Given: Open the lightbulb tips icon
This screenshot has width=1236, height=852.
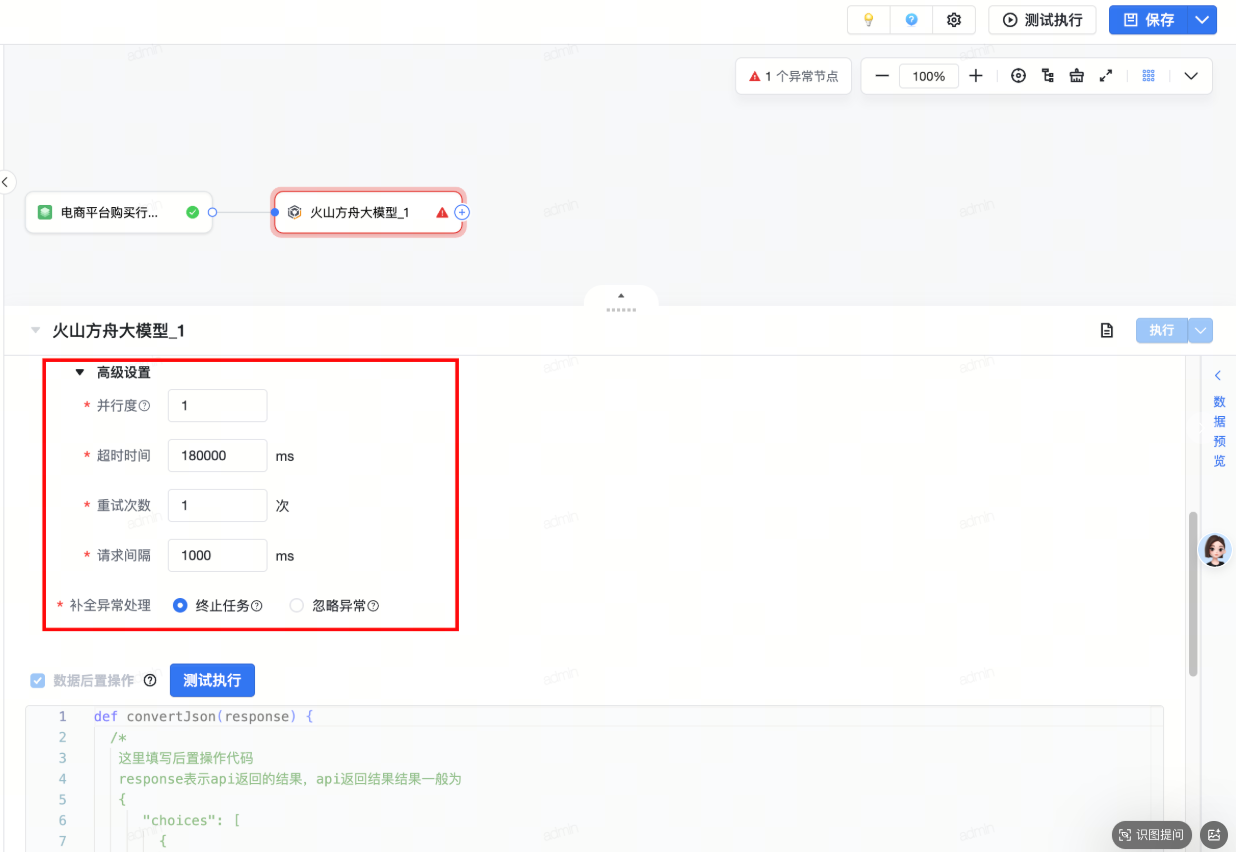Looking at the screenshot, I should point(869,20).
